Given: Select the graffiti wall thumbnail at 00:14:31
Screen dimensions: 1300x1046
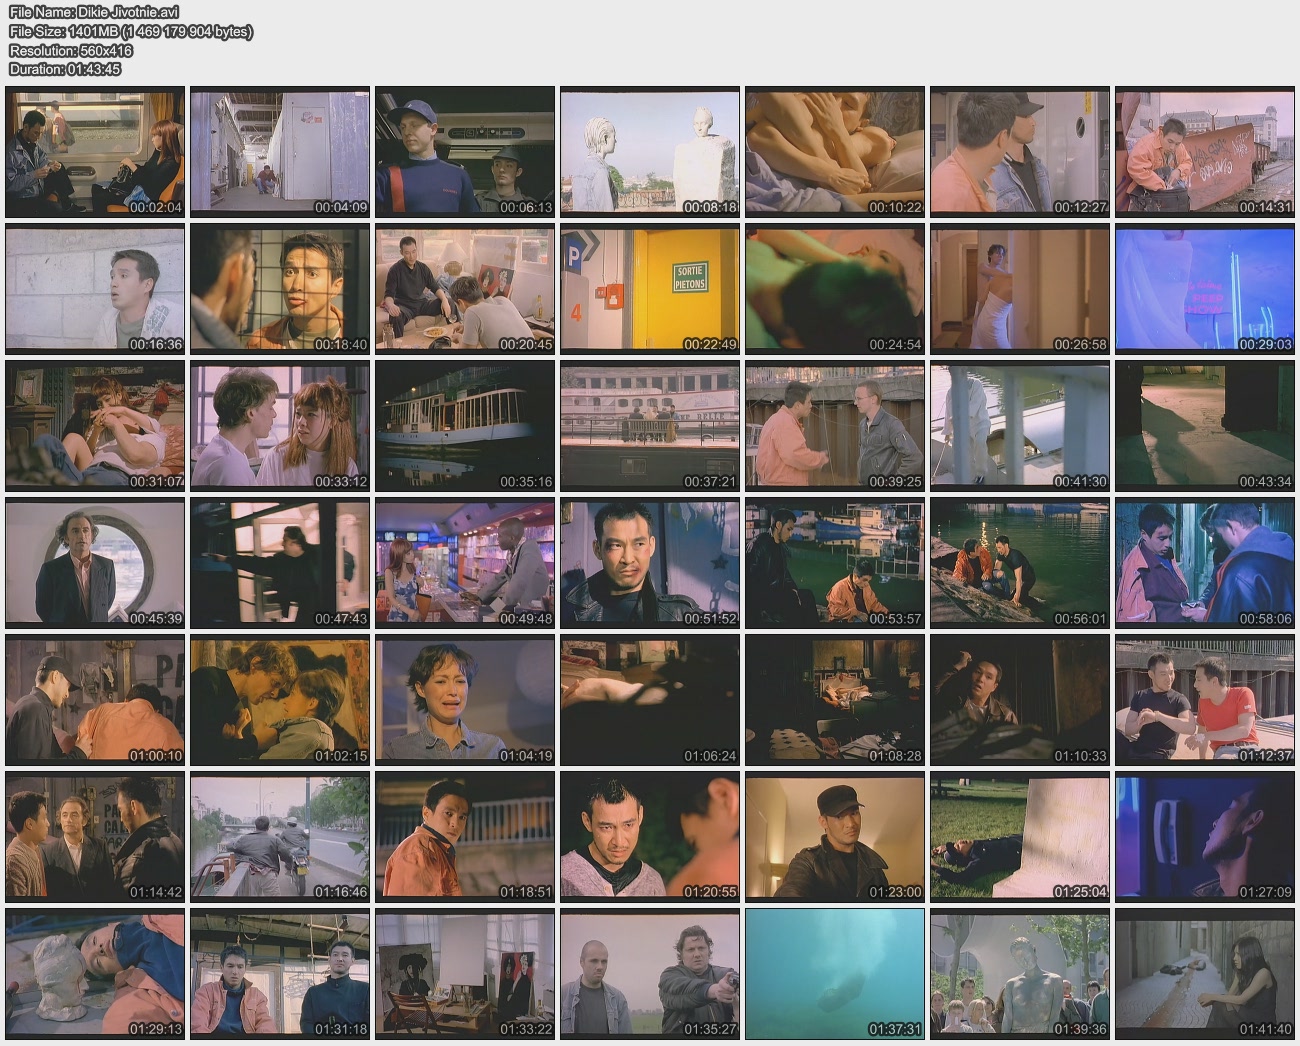Looking at the screenshot, I should click(x=1204, y=152).
